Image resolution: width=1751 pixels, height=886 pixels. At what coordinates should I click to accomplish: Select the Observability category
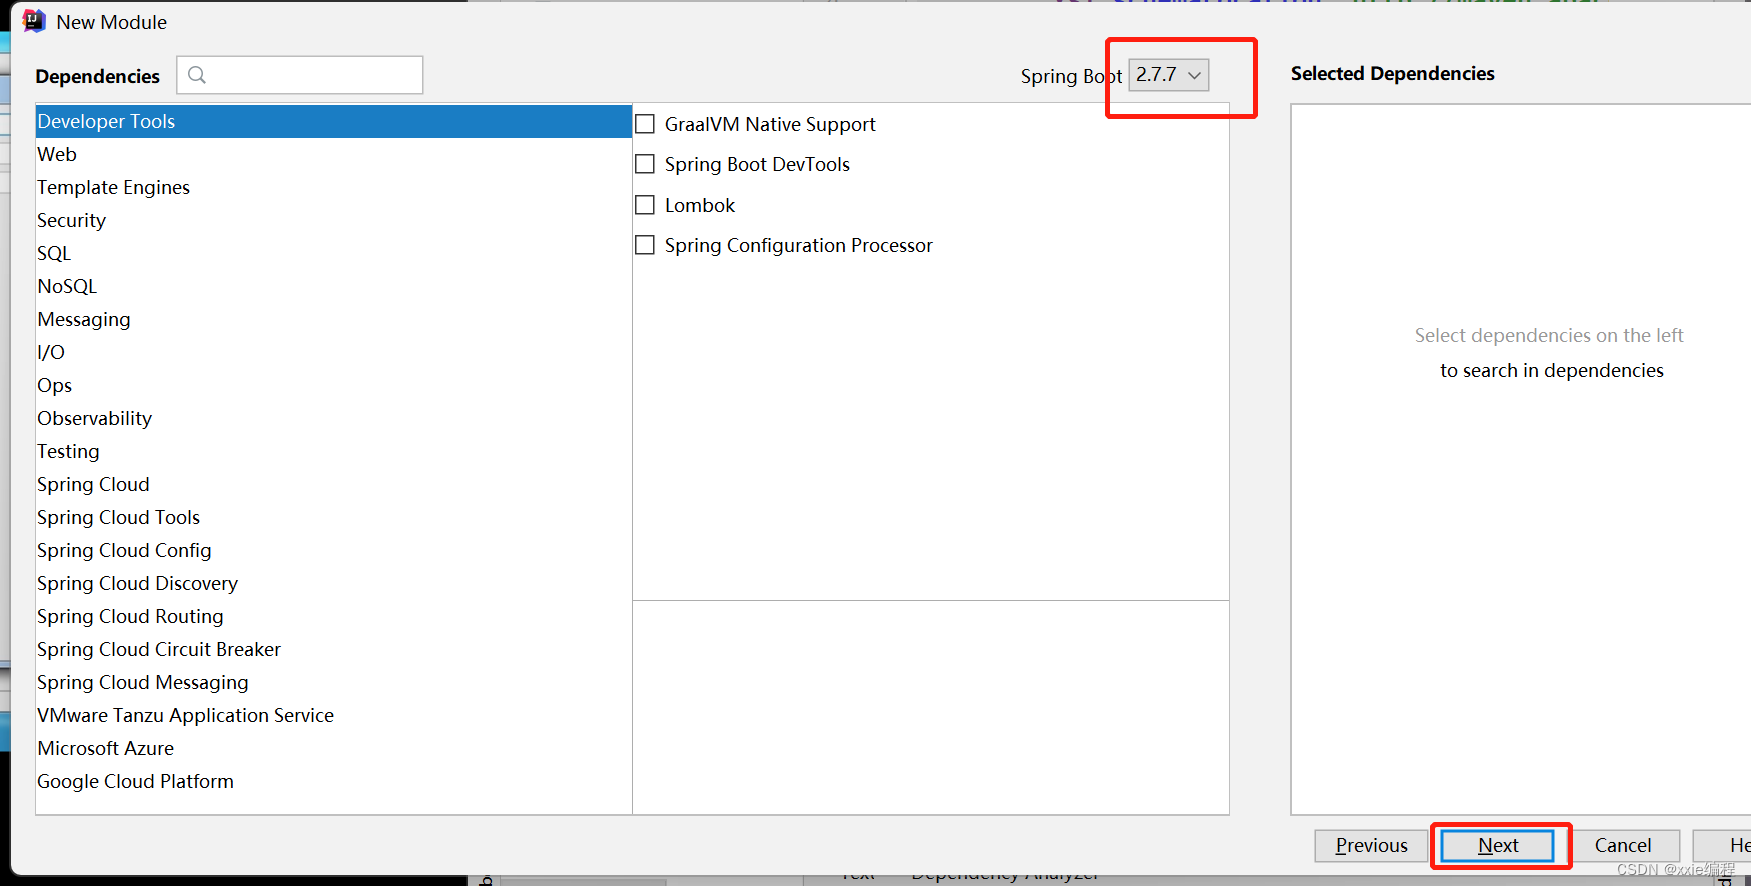[x=334, y=418]
